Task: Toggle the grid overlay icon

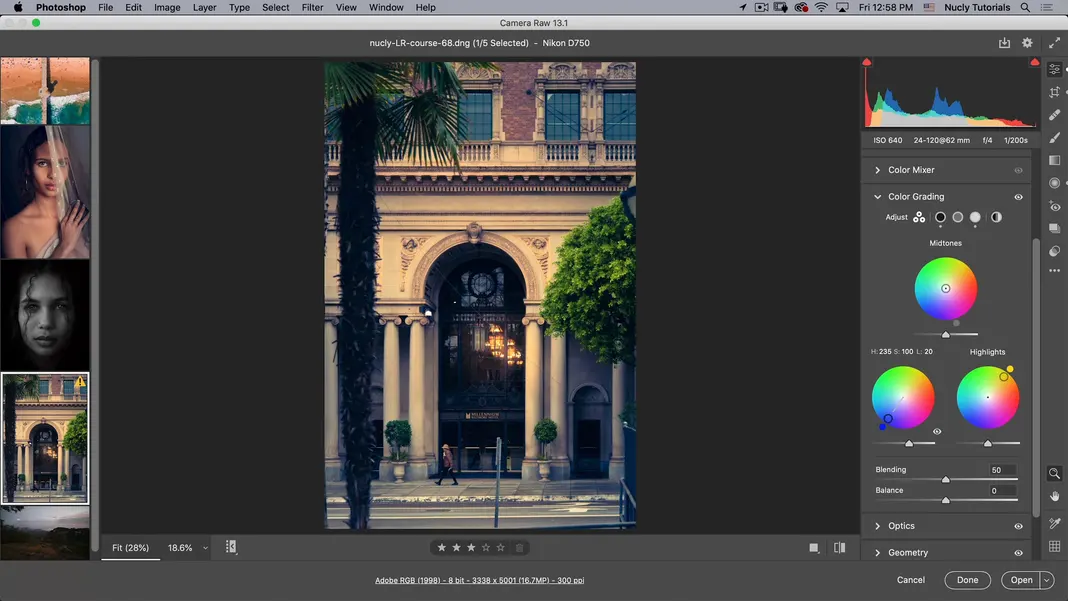Action: pos(1054,546)
